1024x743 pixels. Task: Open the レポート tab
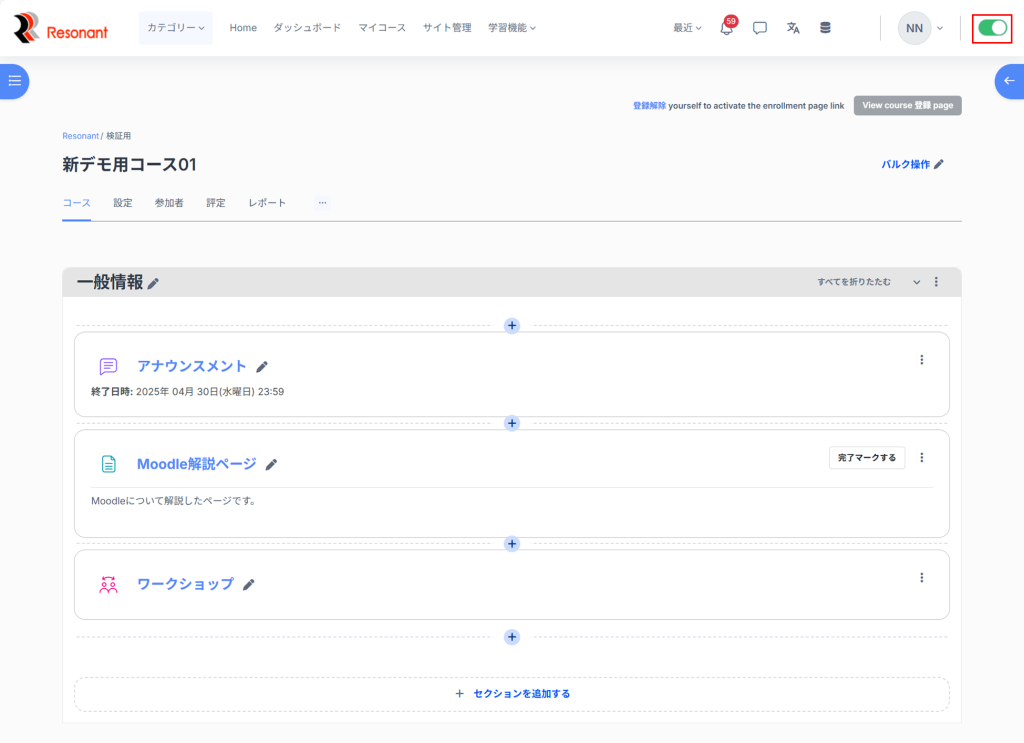[x=267, y=203]
